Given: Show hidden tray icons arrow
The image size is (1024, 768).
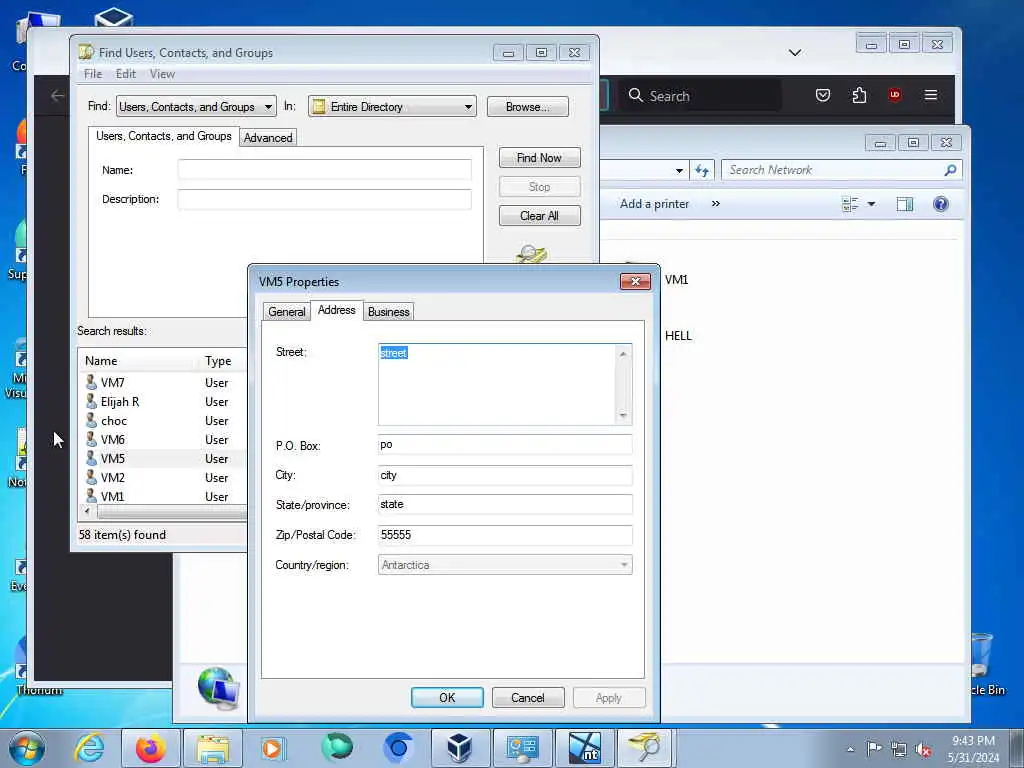Looking at the screenshot, I should (850, 749).
